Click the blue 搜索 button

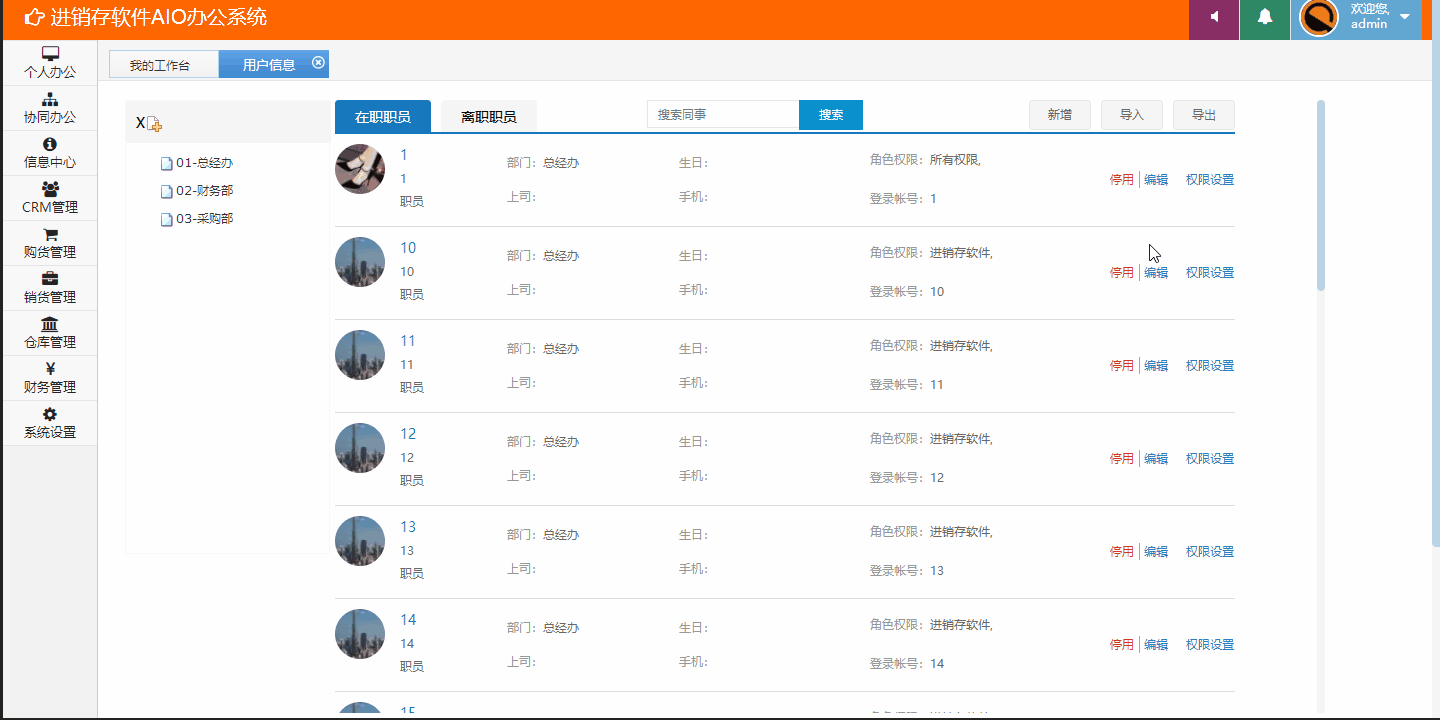tap(831, 115)
